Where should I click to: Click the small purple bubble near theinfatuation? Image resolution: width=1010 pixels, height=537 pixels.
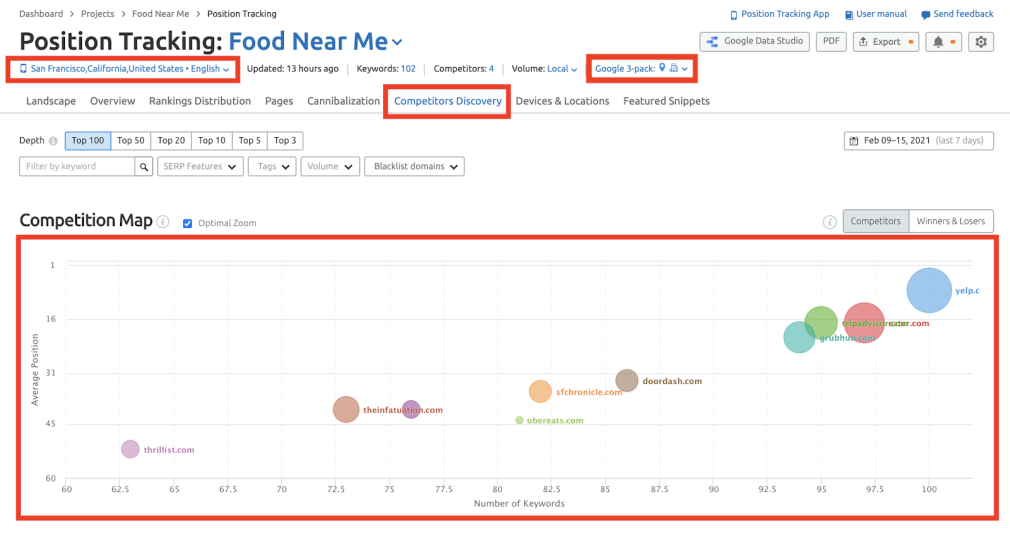click(411, 409)
